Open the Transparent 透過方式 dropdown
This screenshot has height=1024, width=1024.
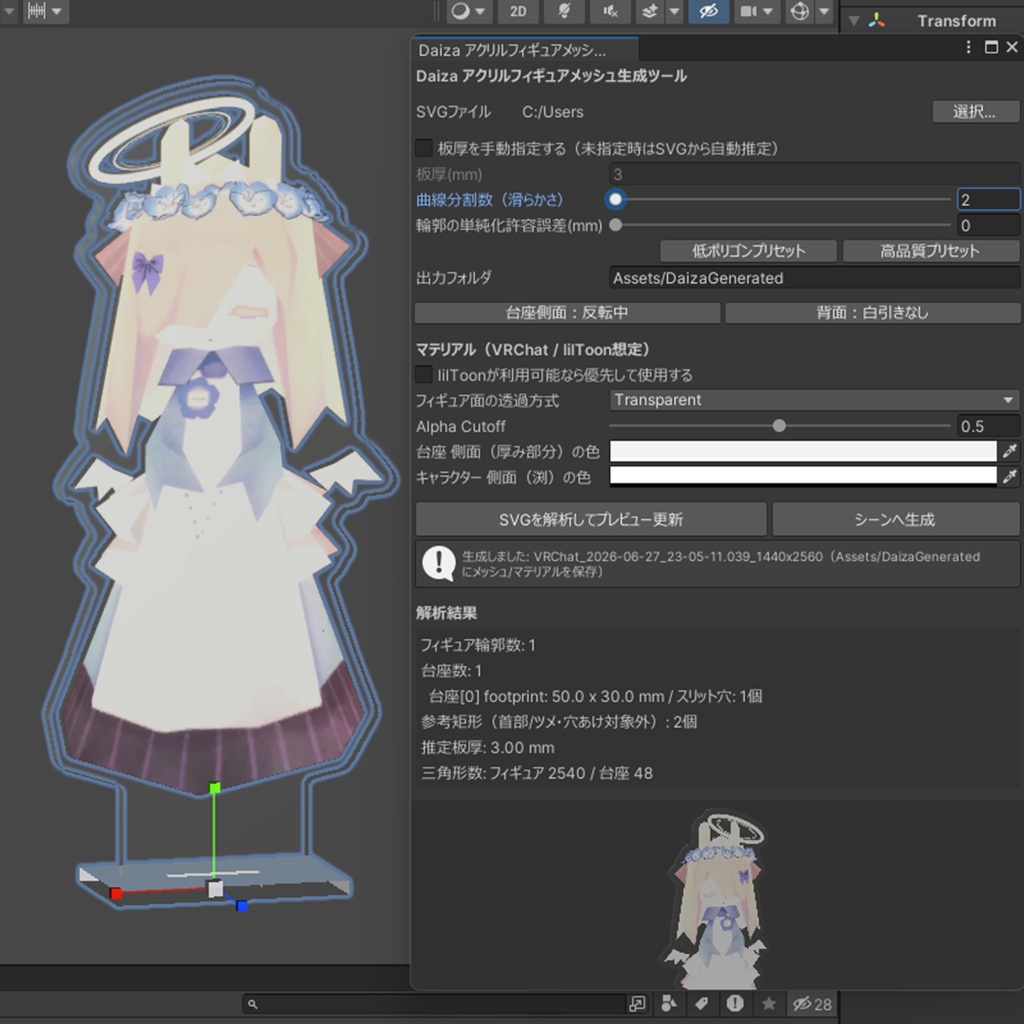tap(814, 400)
